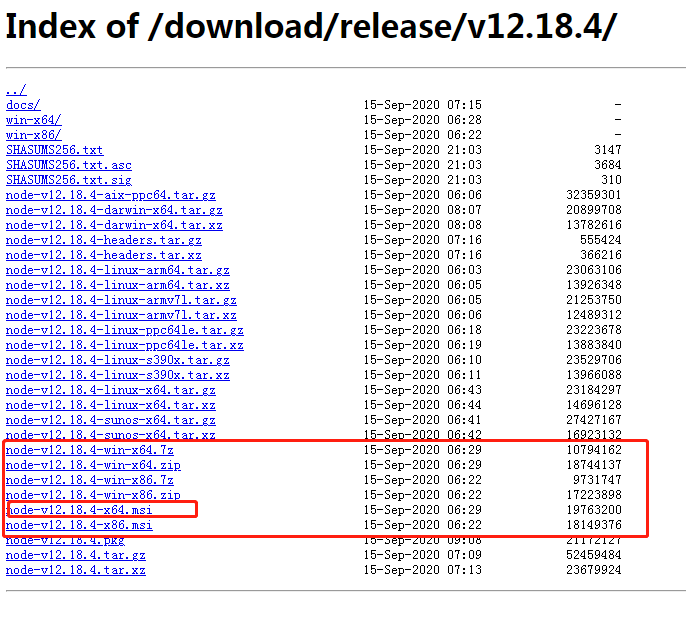Viewport: 686px width, 626px height.
Task: Download node-v12.18.4-linux-arm64.tar.gz
Action: pos(117,270)
